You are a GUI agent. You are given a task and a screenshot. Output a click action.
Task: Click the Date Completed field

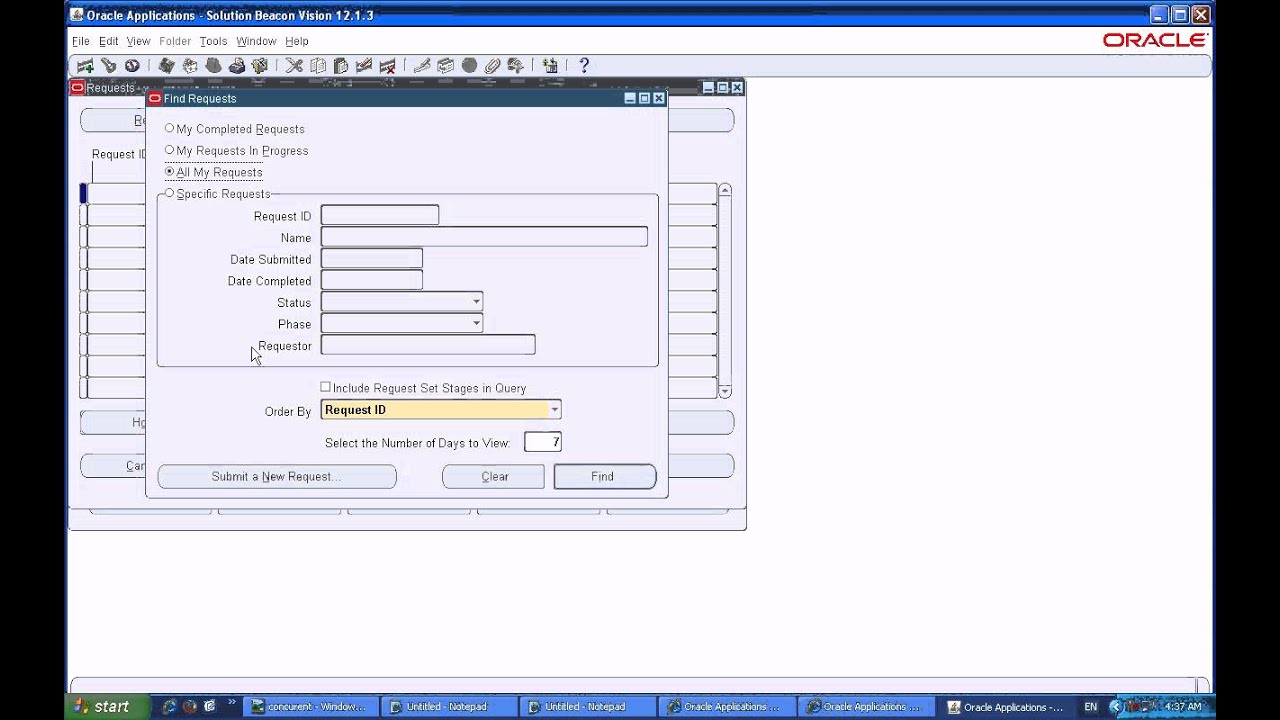coord(372,281)
